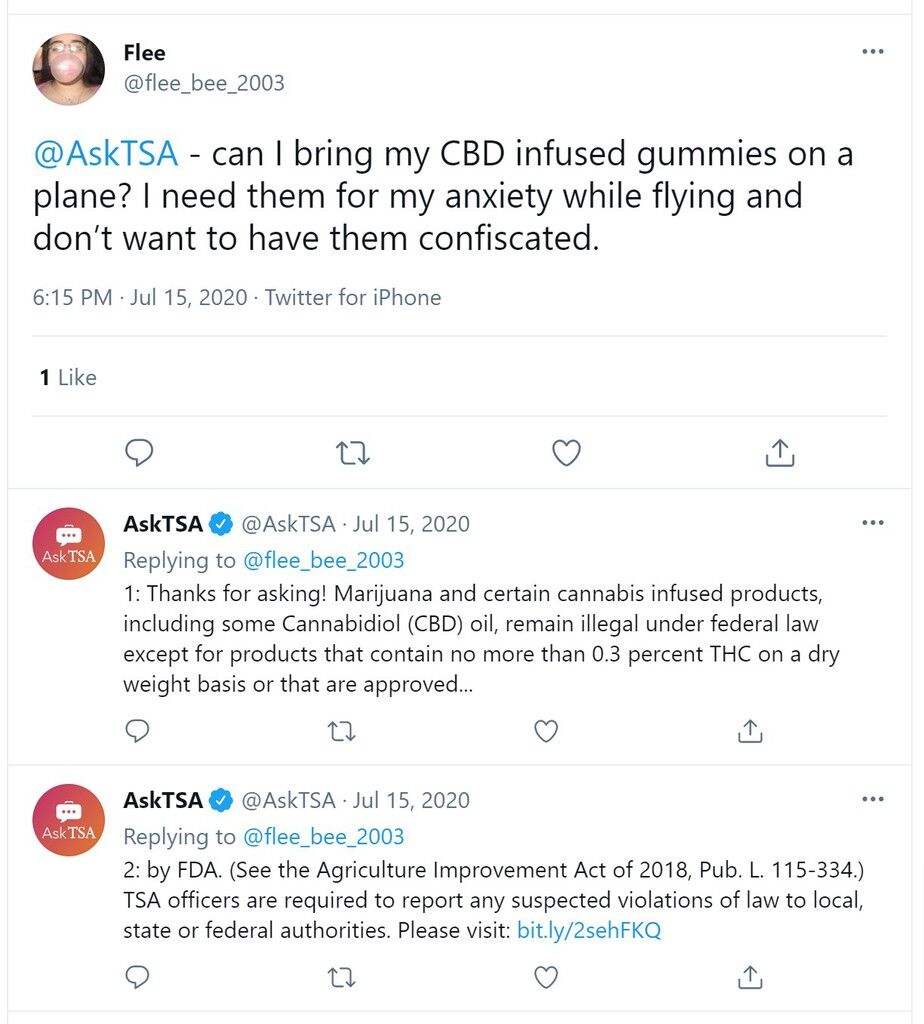Retweet AskTSA's second reply
Image resolution: width=924 pixels, height=1024 pixels.
[x=341, y=978]
